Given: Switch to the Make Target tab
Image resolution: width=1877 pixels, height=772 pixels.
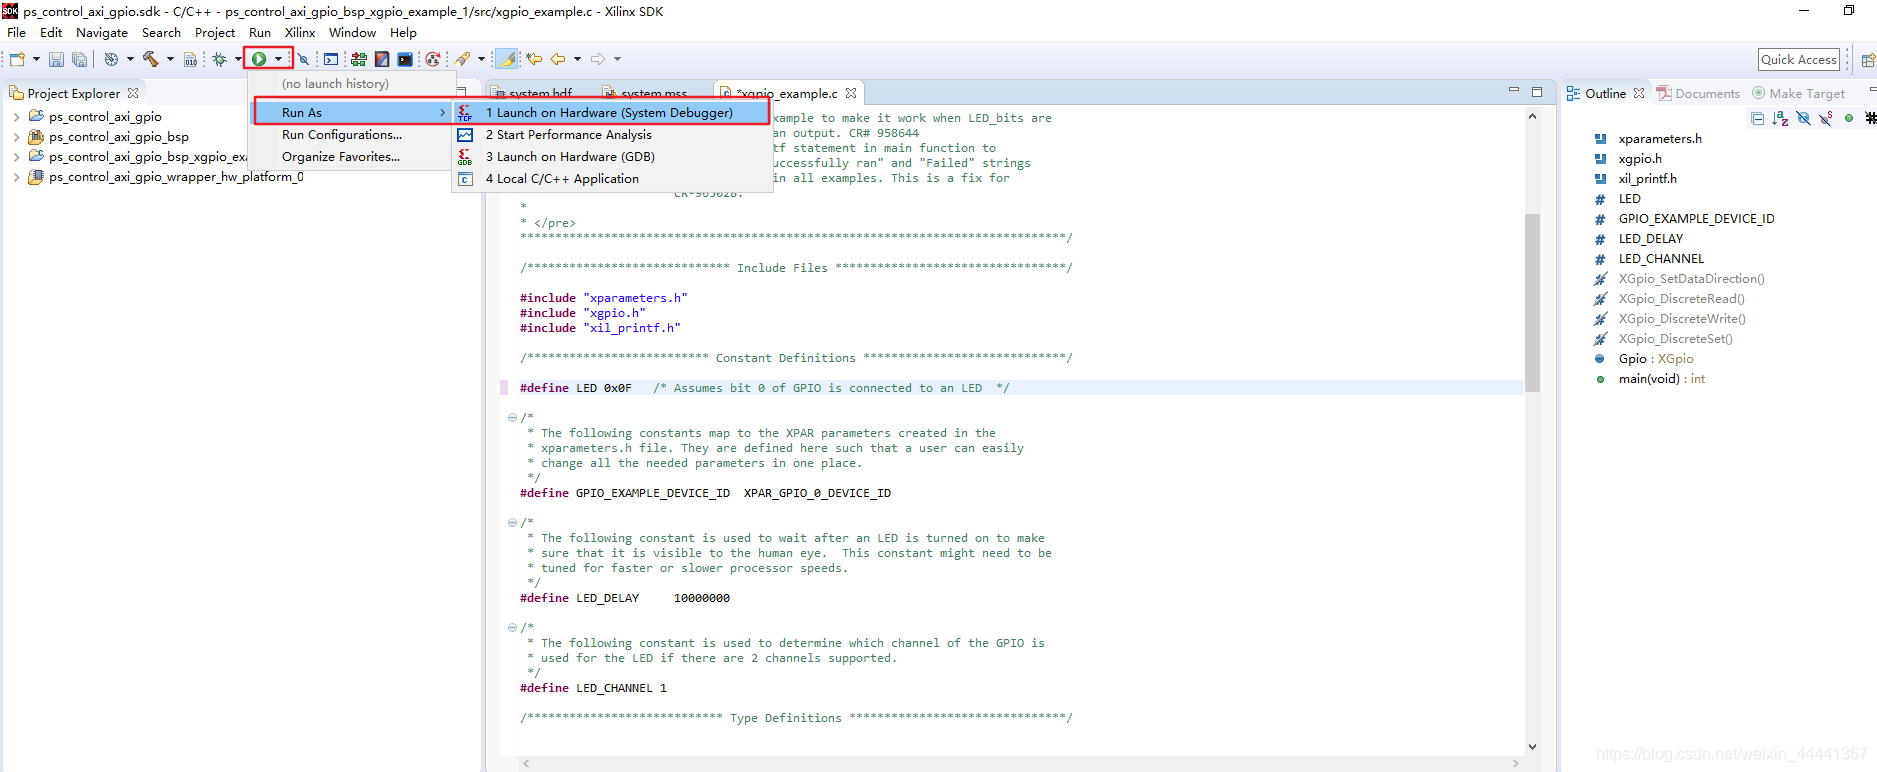Looking at the screenshot, I should click(x=1798, y=93).
